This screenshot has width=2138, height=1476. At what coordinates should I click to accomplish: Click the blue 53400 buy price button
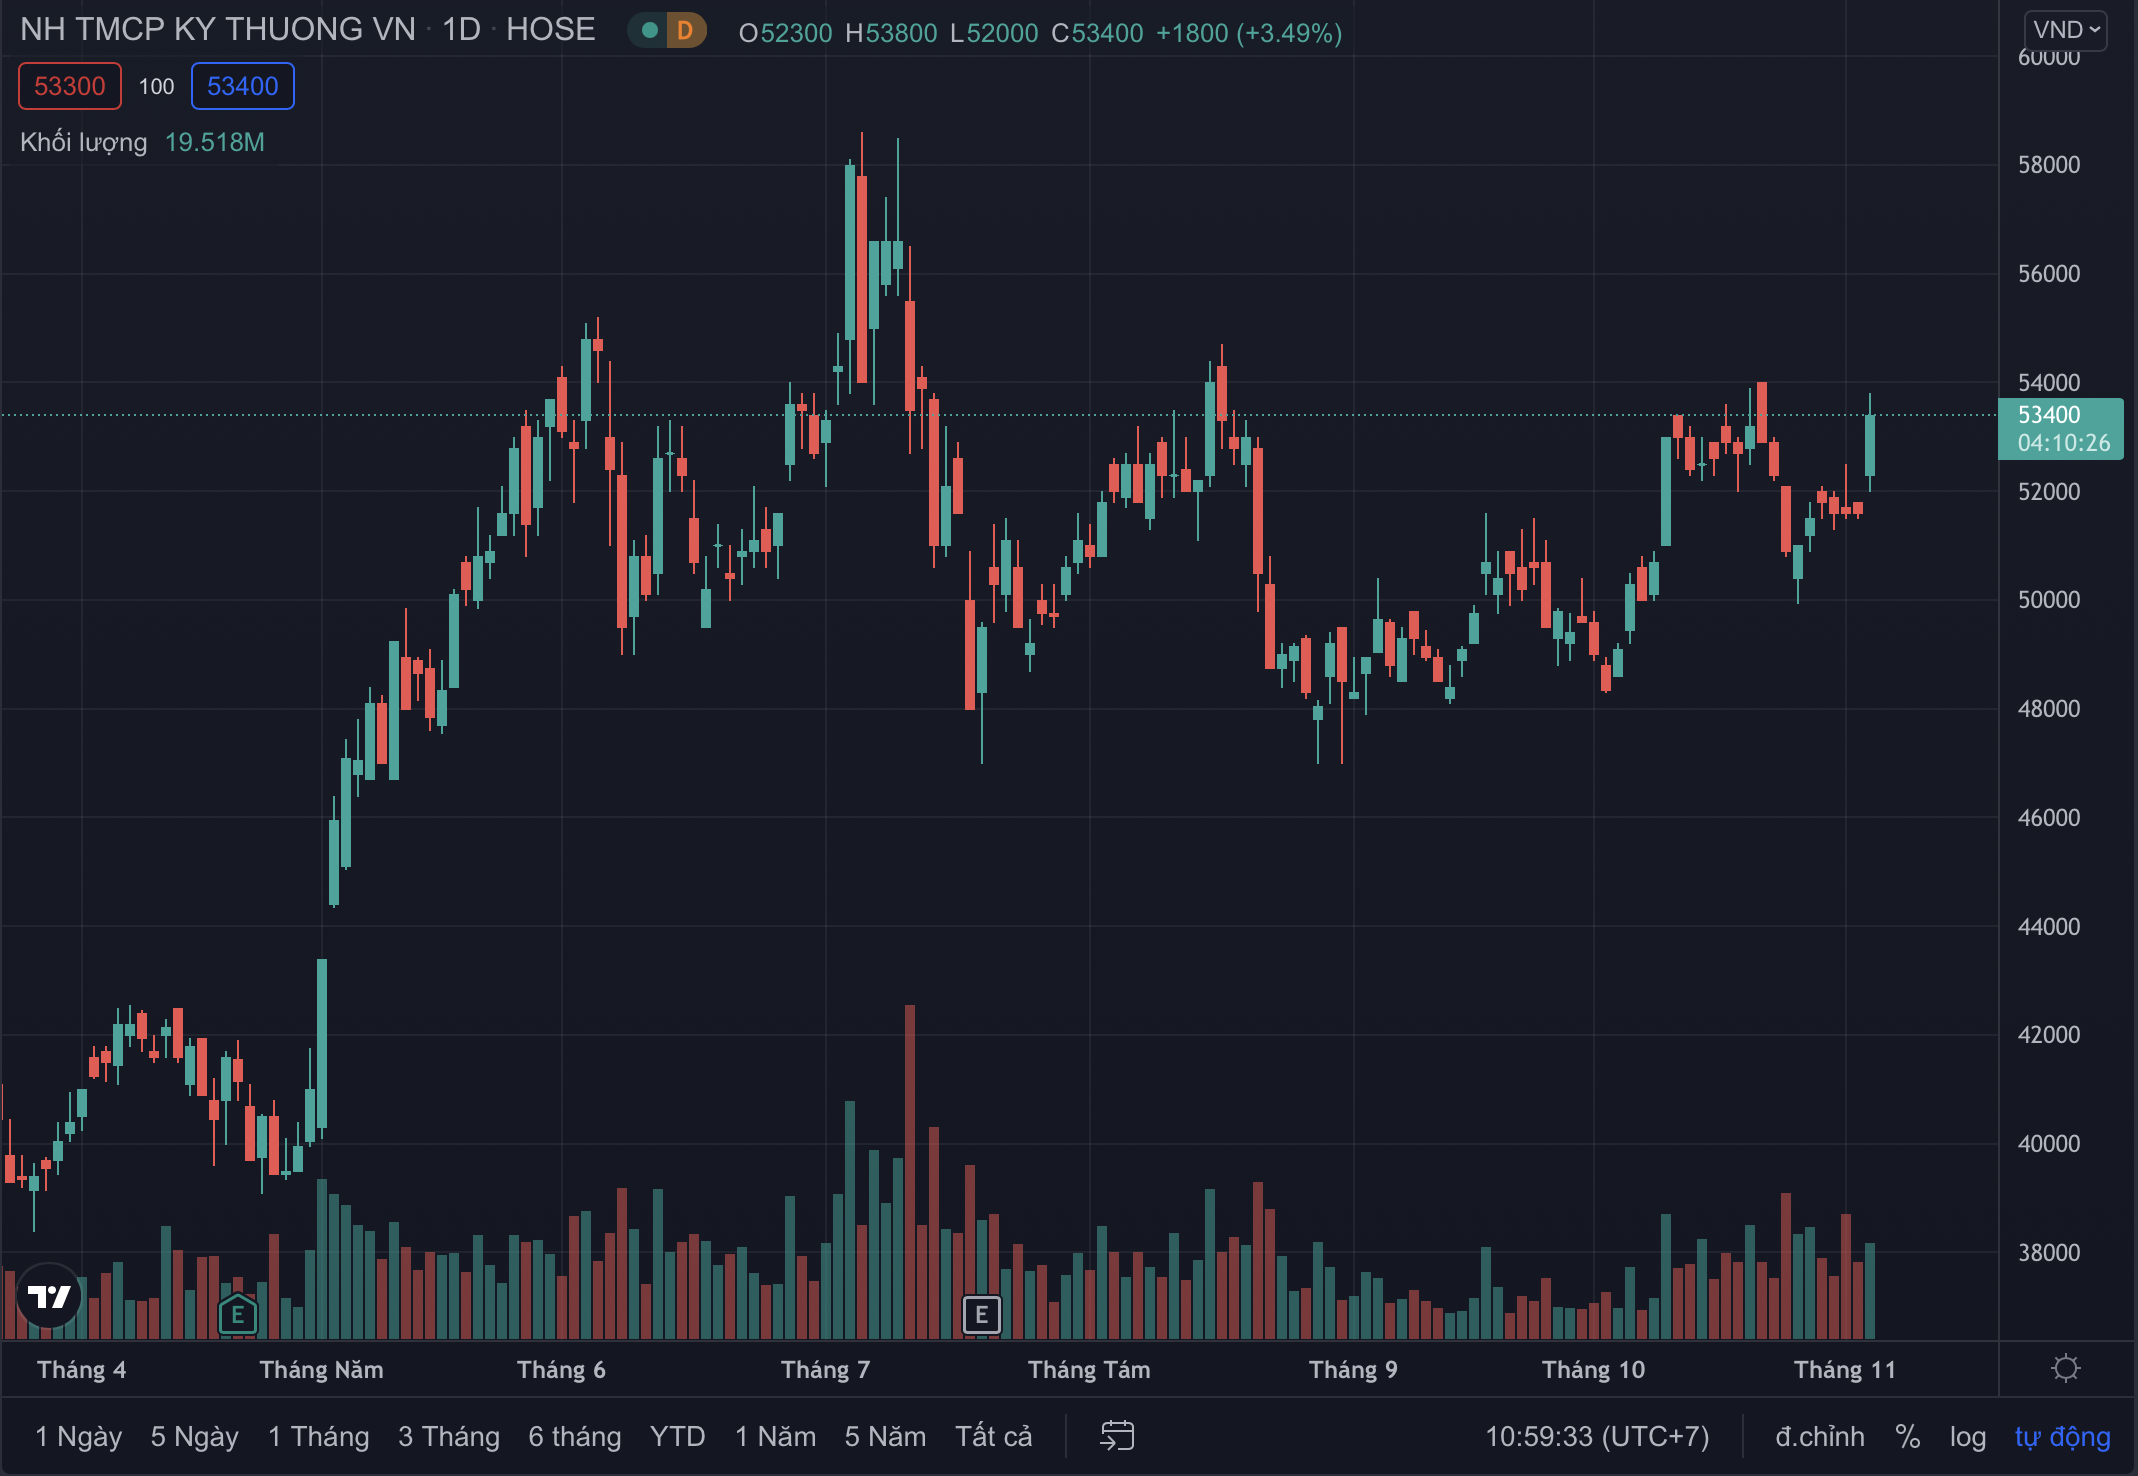pos(243,86)
